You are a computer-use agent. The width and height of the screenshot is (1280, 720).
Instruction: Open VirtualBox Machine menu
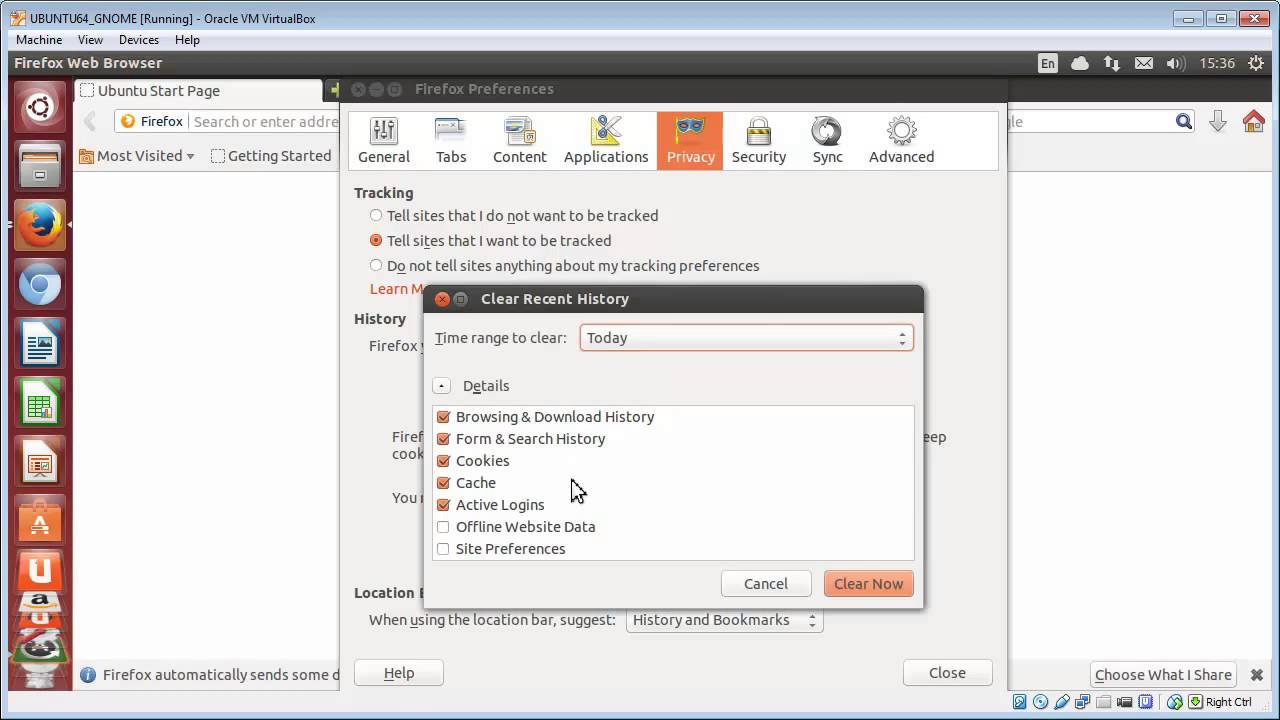click(39, 40)
